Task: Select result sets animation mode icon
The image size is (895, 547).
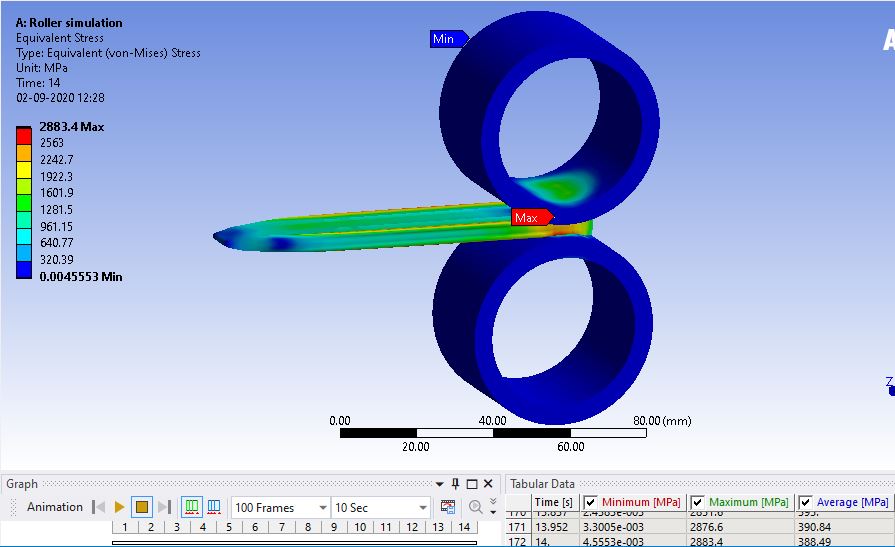Action: (213, 507)
